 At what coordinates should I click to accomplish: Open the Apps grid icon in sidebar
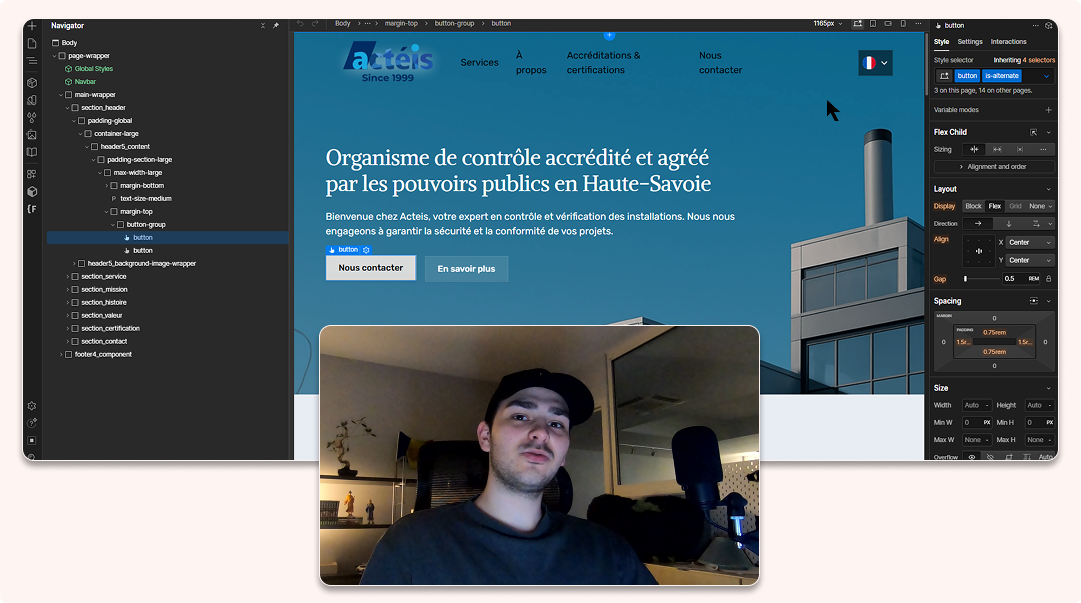coord(32,174)
